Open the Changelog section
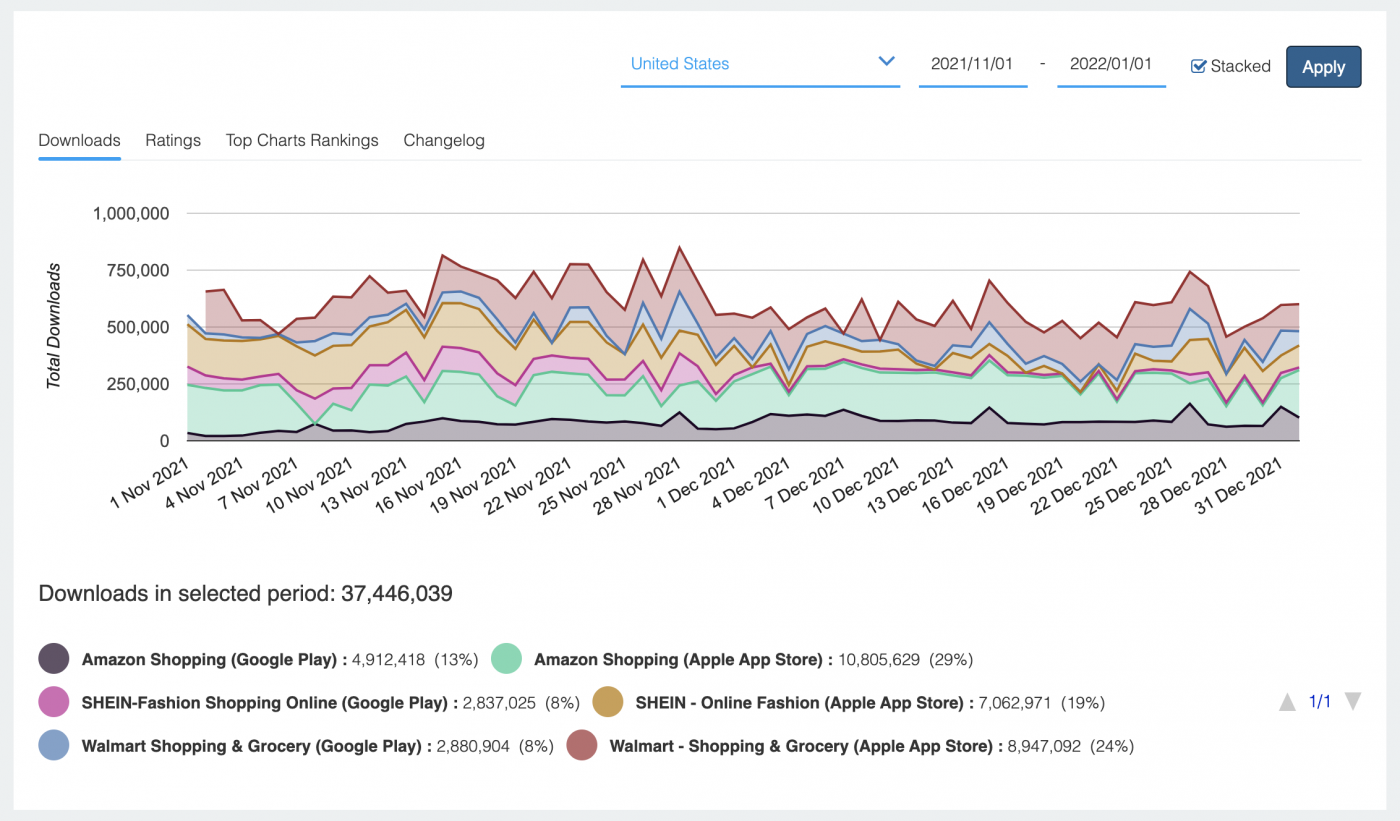 (444, 140)
